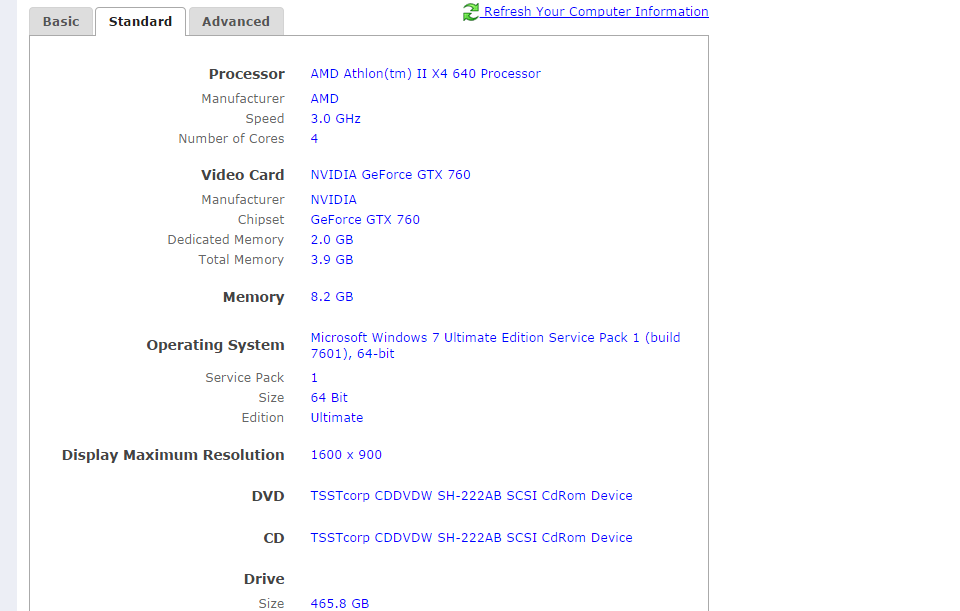The image size is (960, 611).
Task: Click the processor manufacturer value AMD
Action: point(324,99)
